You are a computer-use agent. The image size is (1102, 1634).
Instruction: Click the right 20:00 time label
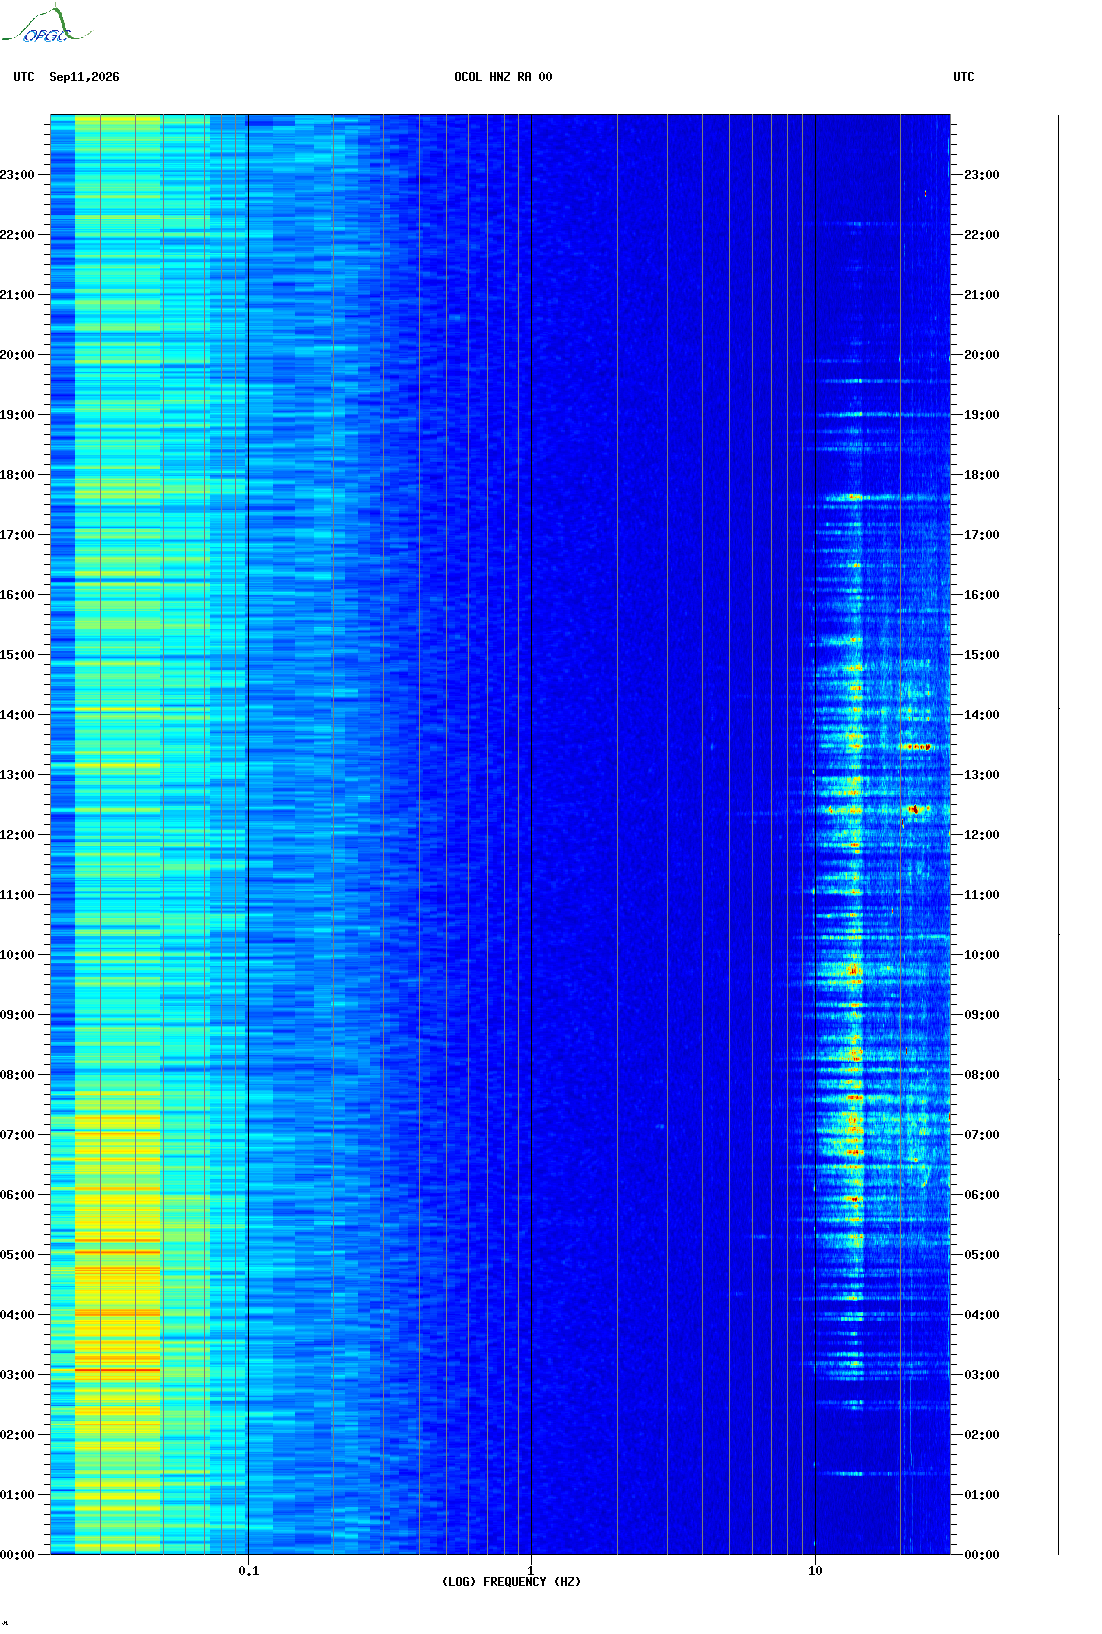(982, 355)
